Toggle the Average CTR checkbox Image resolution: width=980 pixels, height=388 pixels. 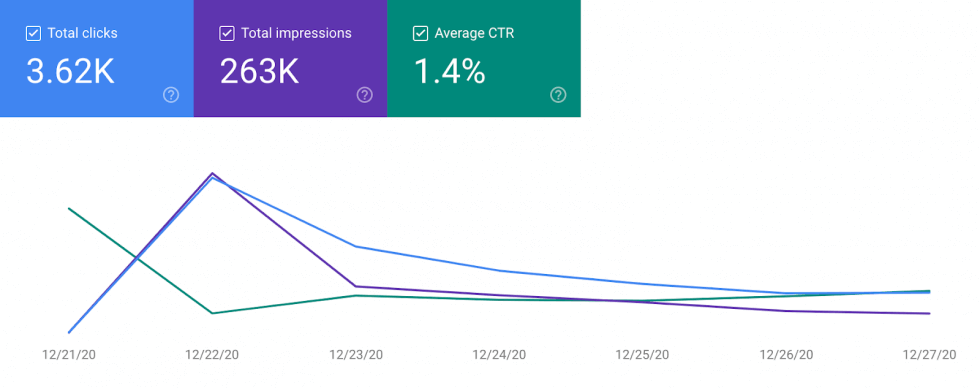pos(421,33)
